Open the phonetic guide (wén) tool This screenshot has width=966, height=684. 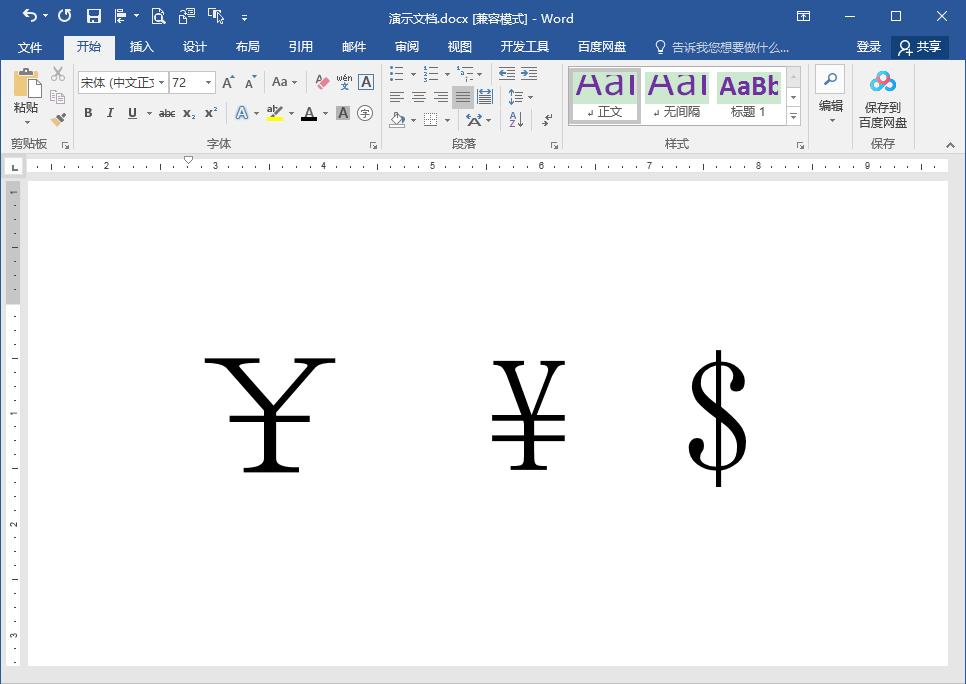[x=344, y=82]
